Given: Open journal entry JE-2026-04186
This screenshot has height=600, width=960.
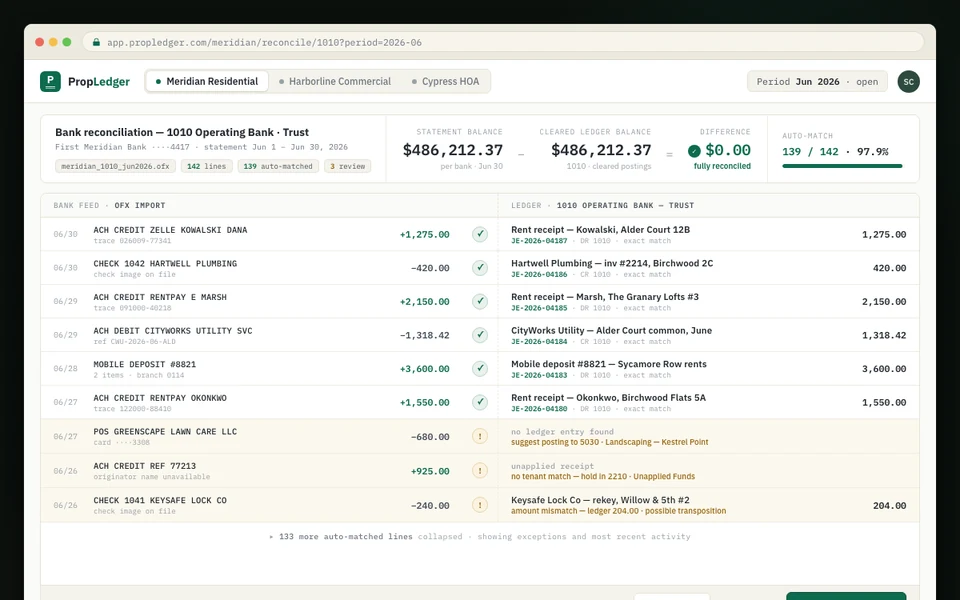Looking at the screenshot, I should point(539,274).
